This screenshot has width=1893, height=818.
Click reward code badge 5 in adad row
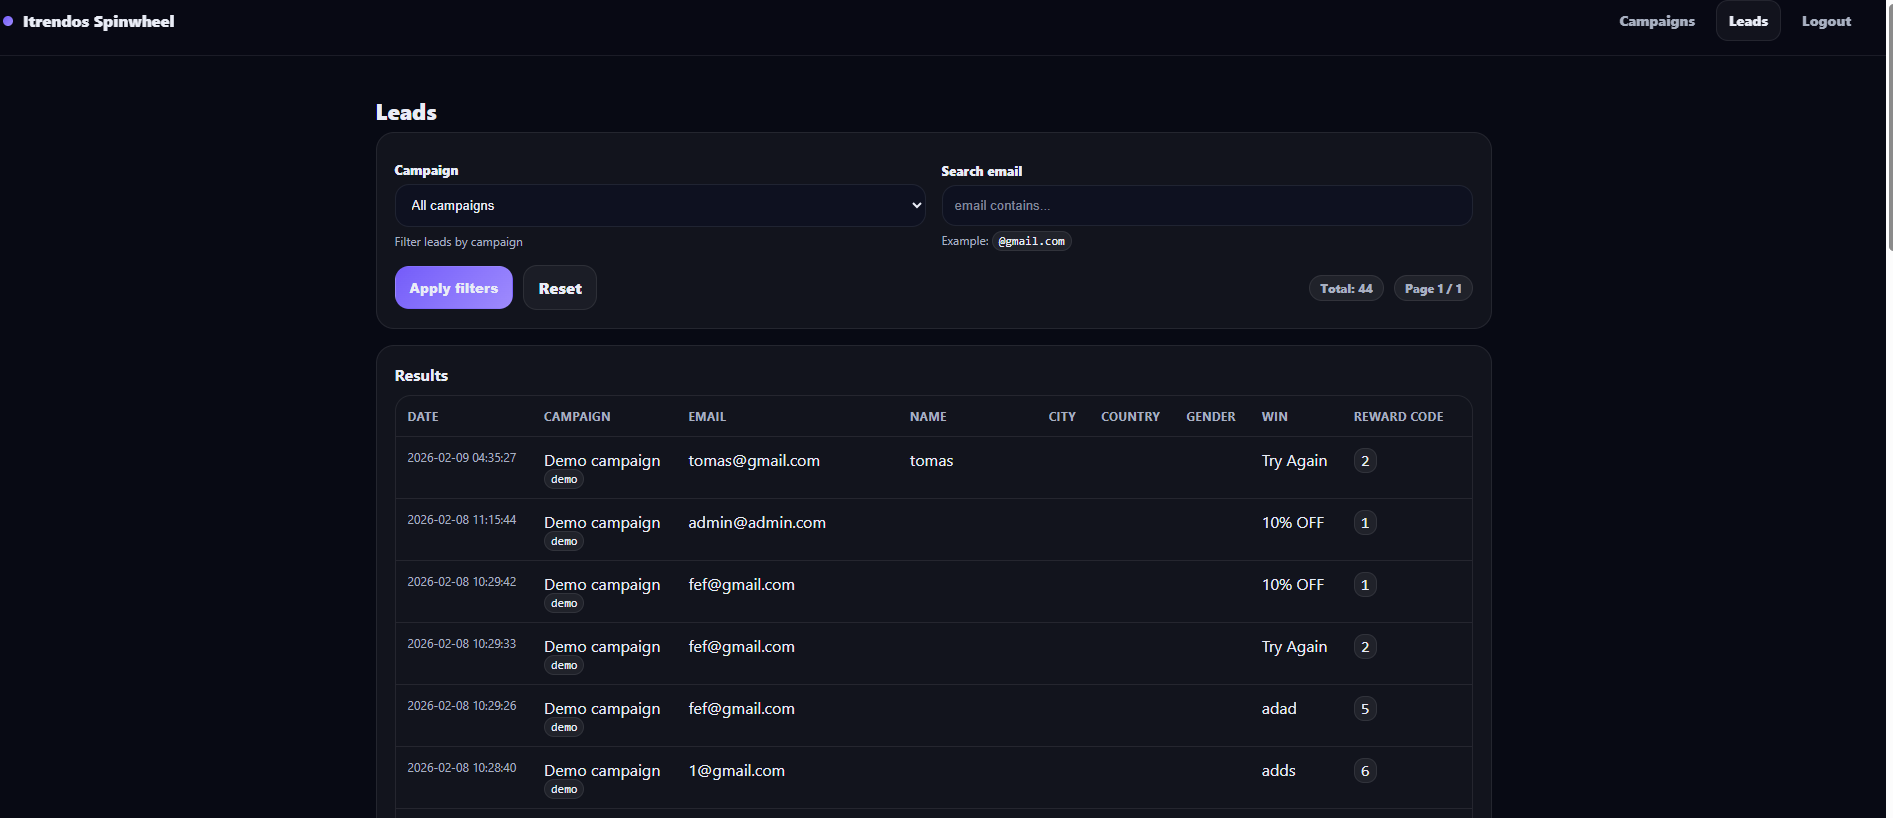pos(1364,709)
